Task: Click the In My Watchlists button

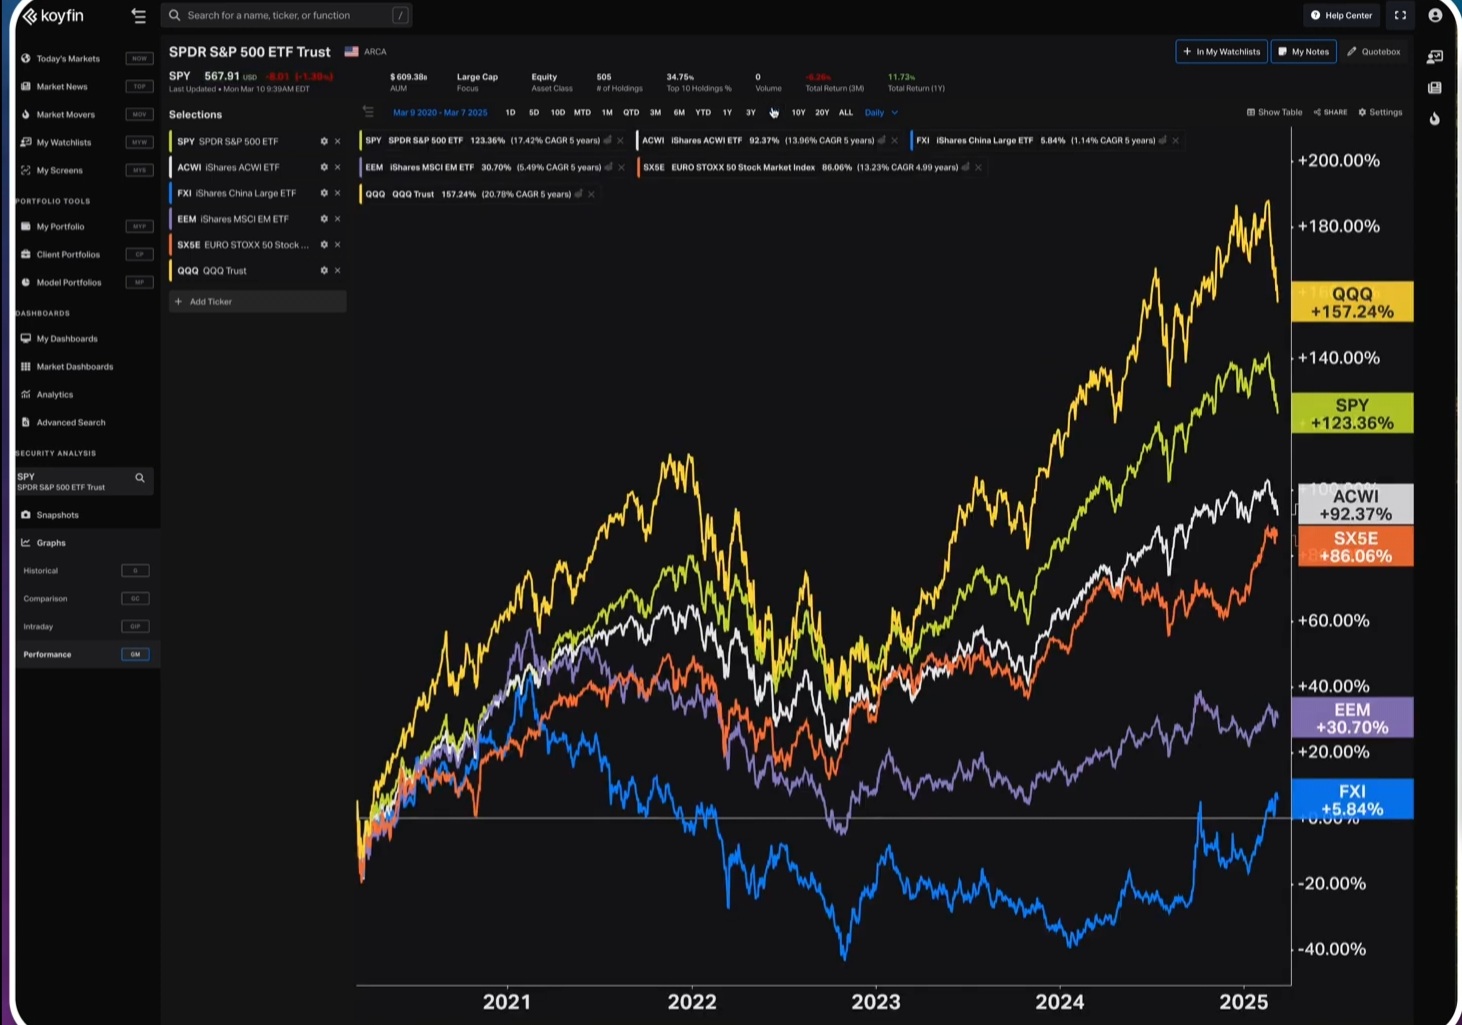Action: tap(1221, 52)
